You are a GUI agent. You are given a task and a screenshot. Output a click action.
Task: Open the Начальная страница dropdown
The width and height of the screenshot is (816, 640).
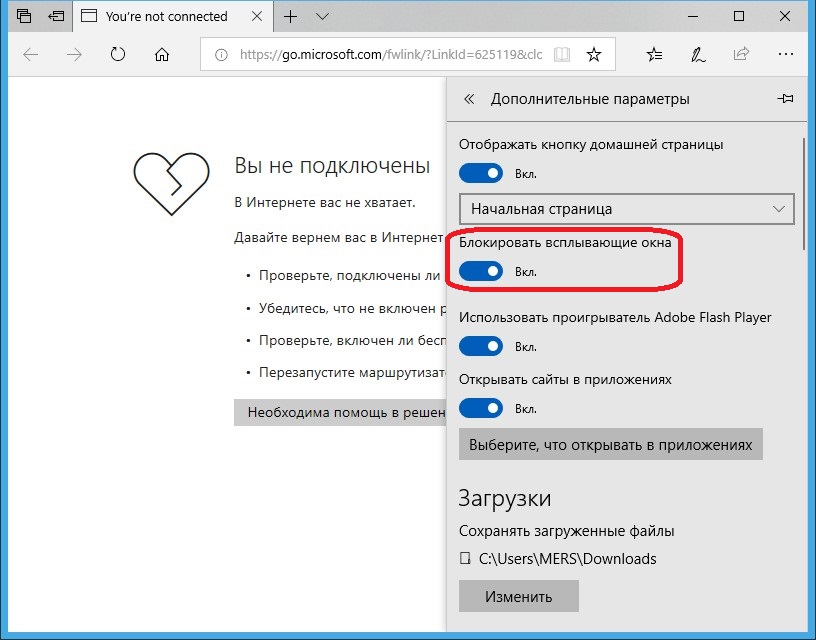627,209
